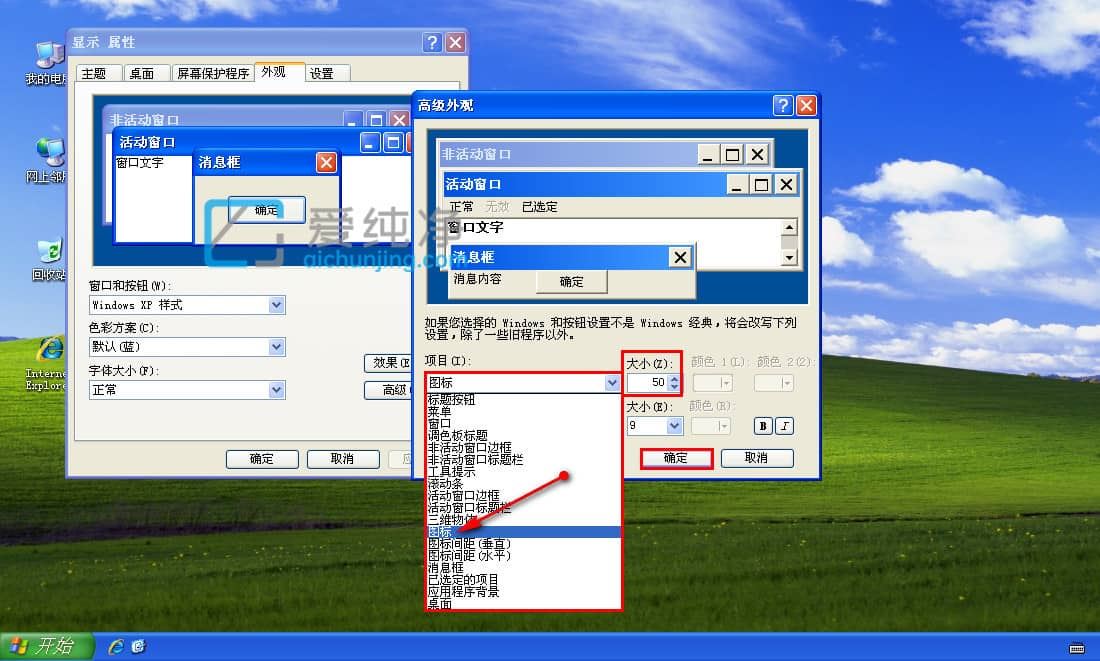The height and width of the screenshot is (661, 1100).
Task: Close the 高级外观 dialog
Action: coord(806,105)
